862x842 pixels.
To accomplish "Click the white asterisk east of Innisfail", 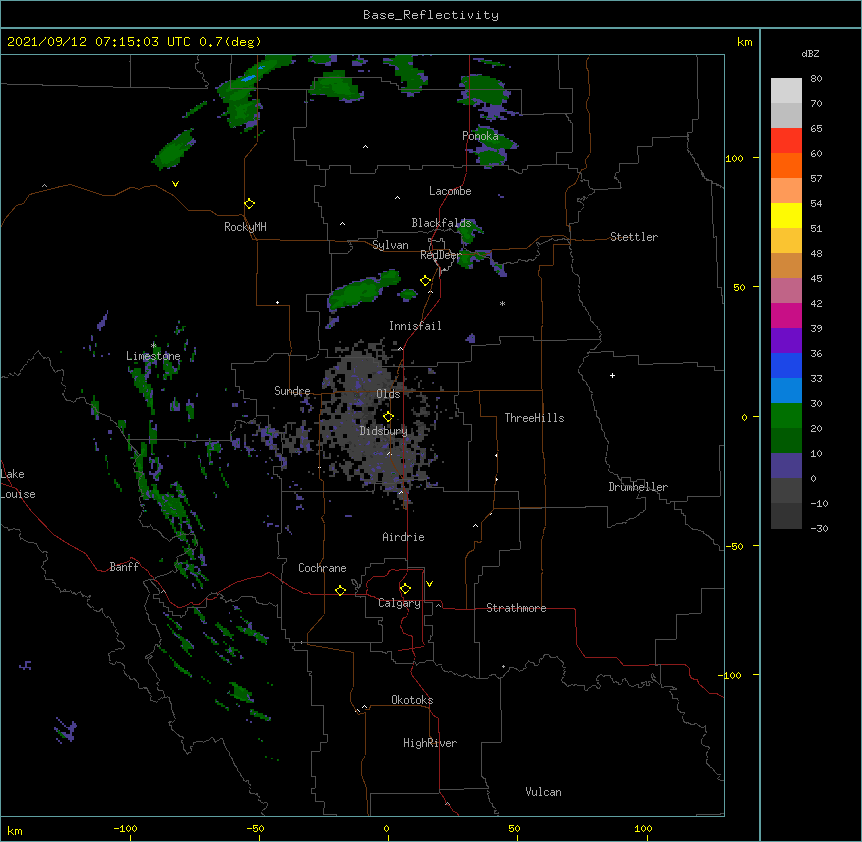I will pyautogui.click(x=502, y=304).
